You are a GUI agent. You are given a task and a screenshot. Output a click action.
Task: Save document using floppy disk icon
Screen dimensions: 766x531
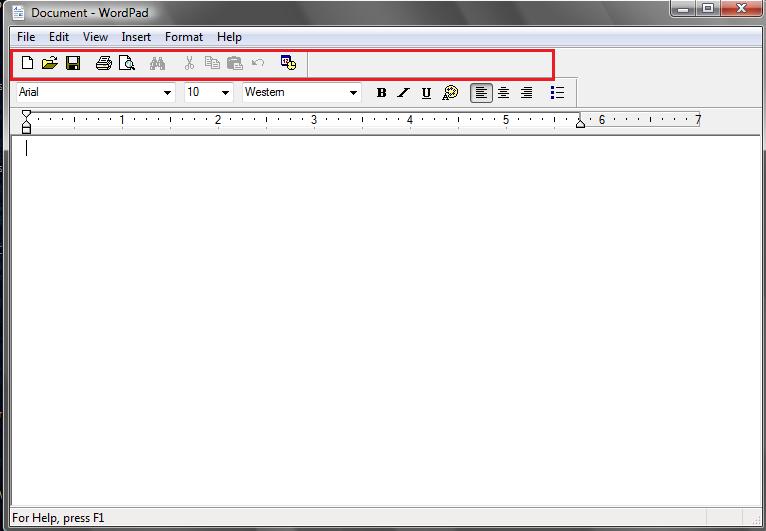[x=73, y=63]
